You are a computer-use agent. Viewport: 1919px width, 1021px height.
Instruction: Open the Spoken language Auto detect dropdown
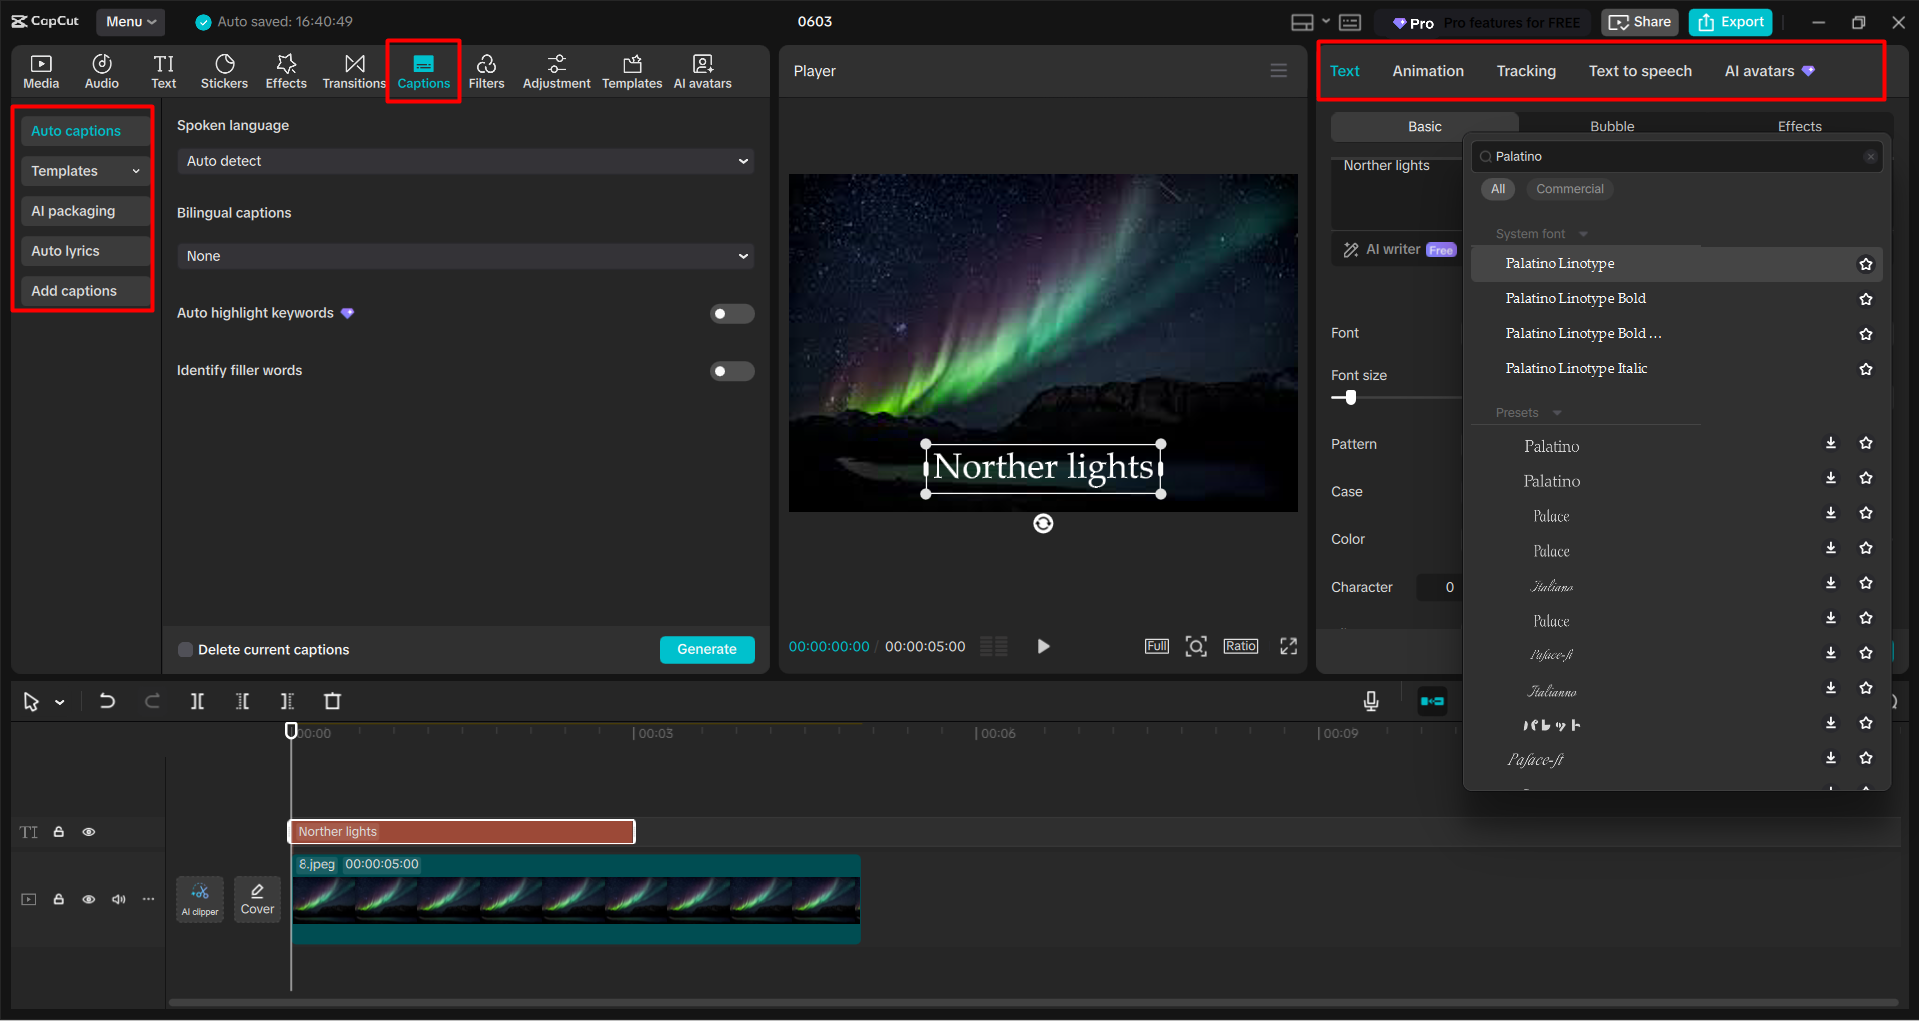tap(464, 160)
